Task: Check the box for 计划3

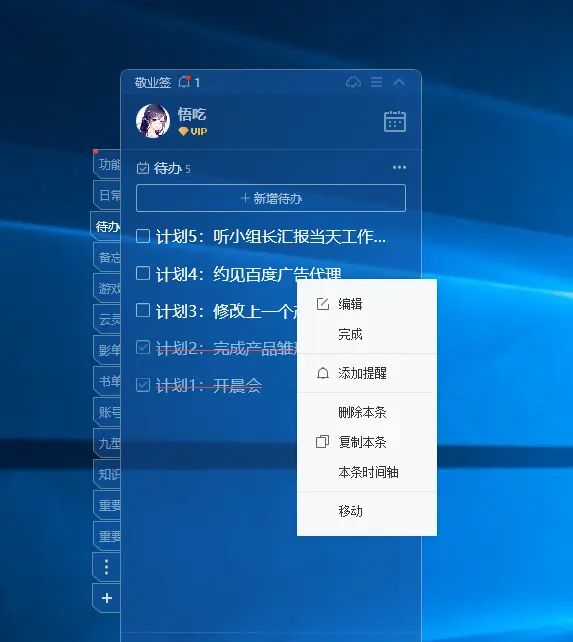Action: coord(143,310)
